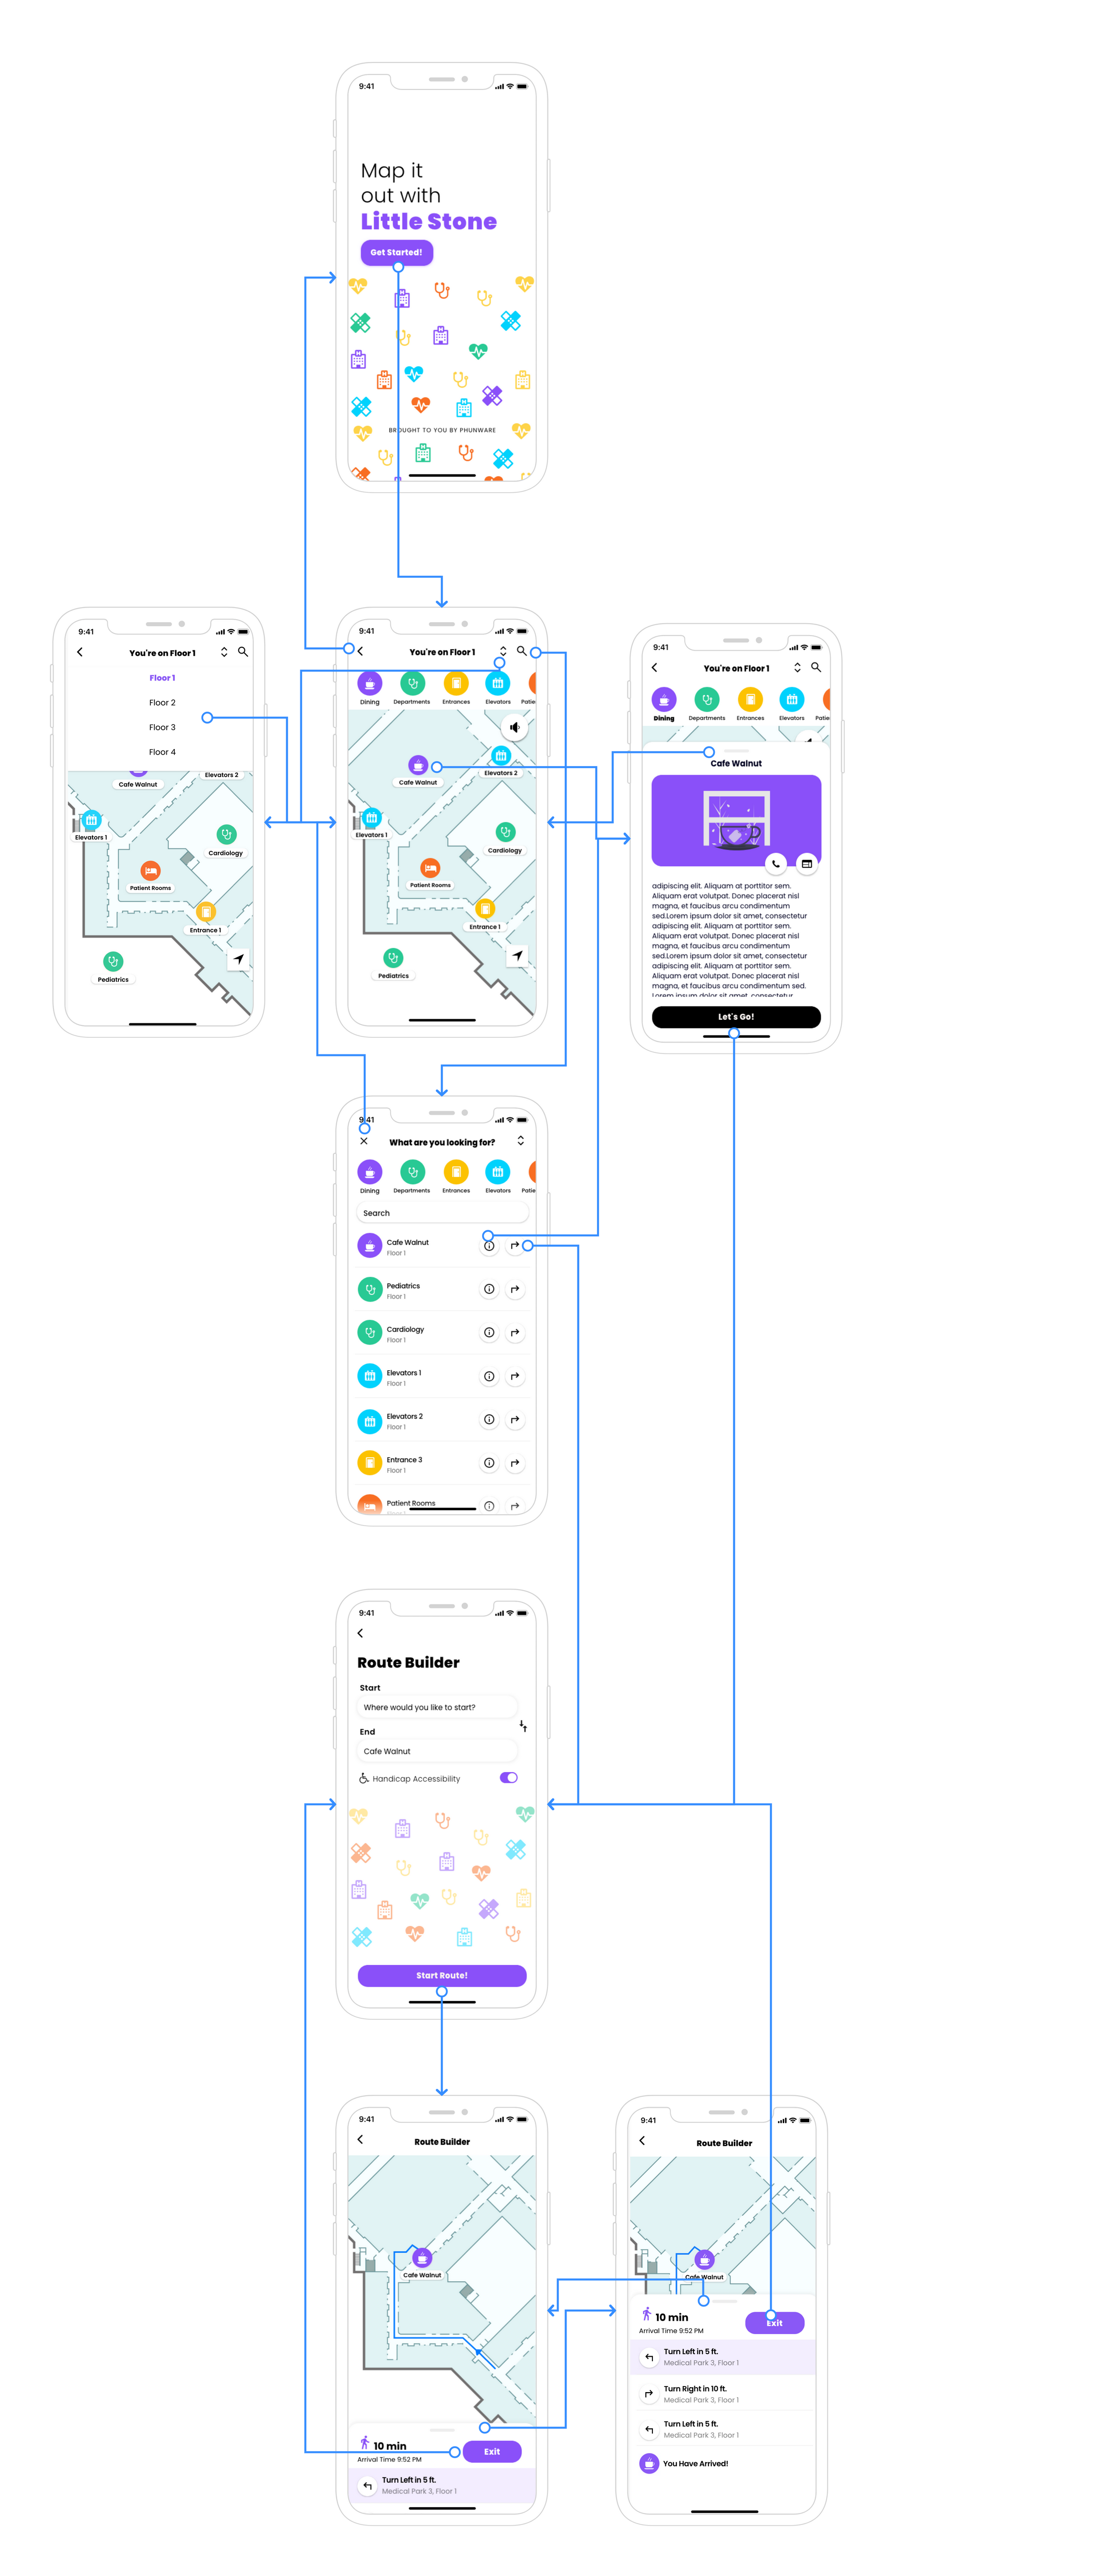Tap location arrow on floor-list screen map
Image resolution: width=1098 pixels, height=2576 pixels.
[238, 959]
